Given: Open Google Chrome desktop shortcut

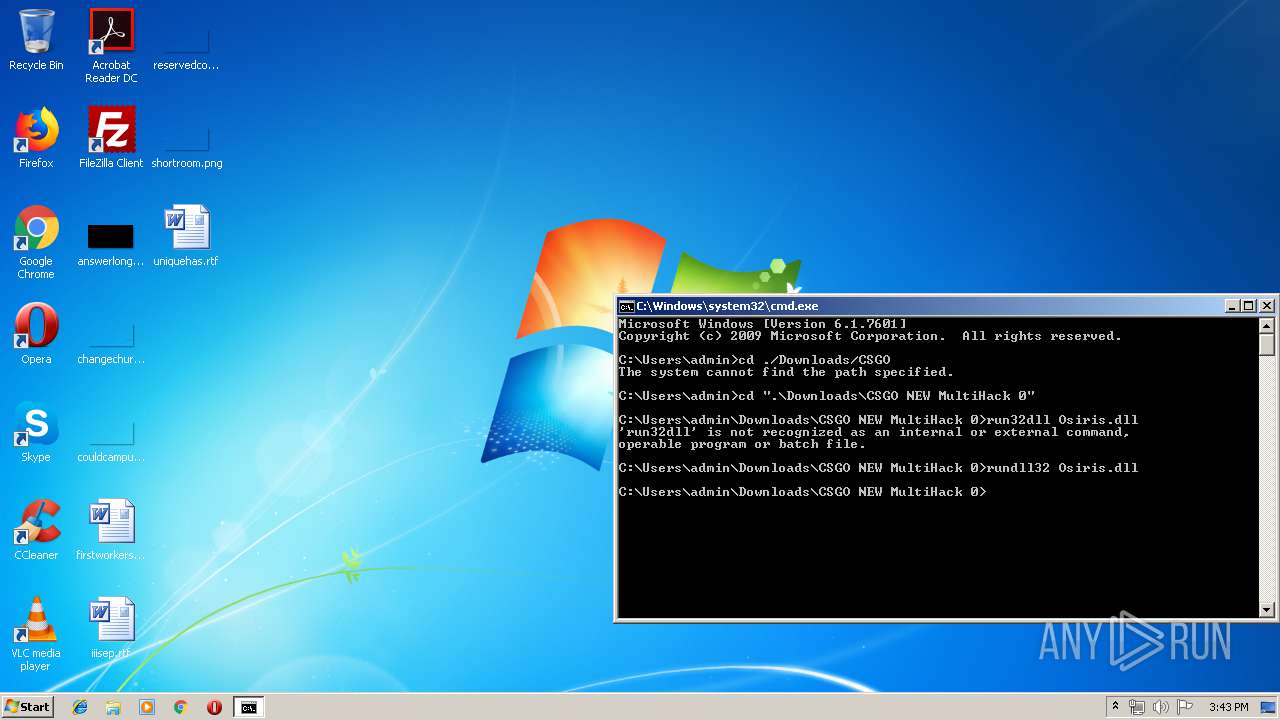Looking at the screenshot, I should 36,242.
